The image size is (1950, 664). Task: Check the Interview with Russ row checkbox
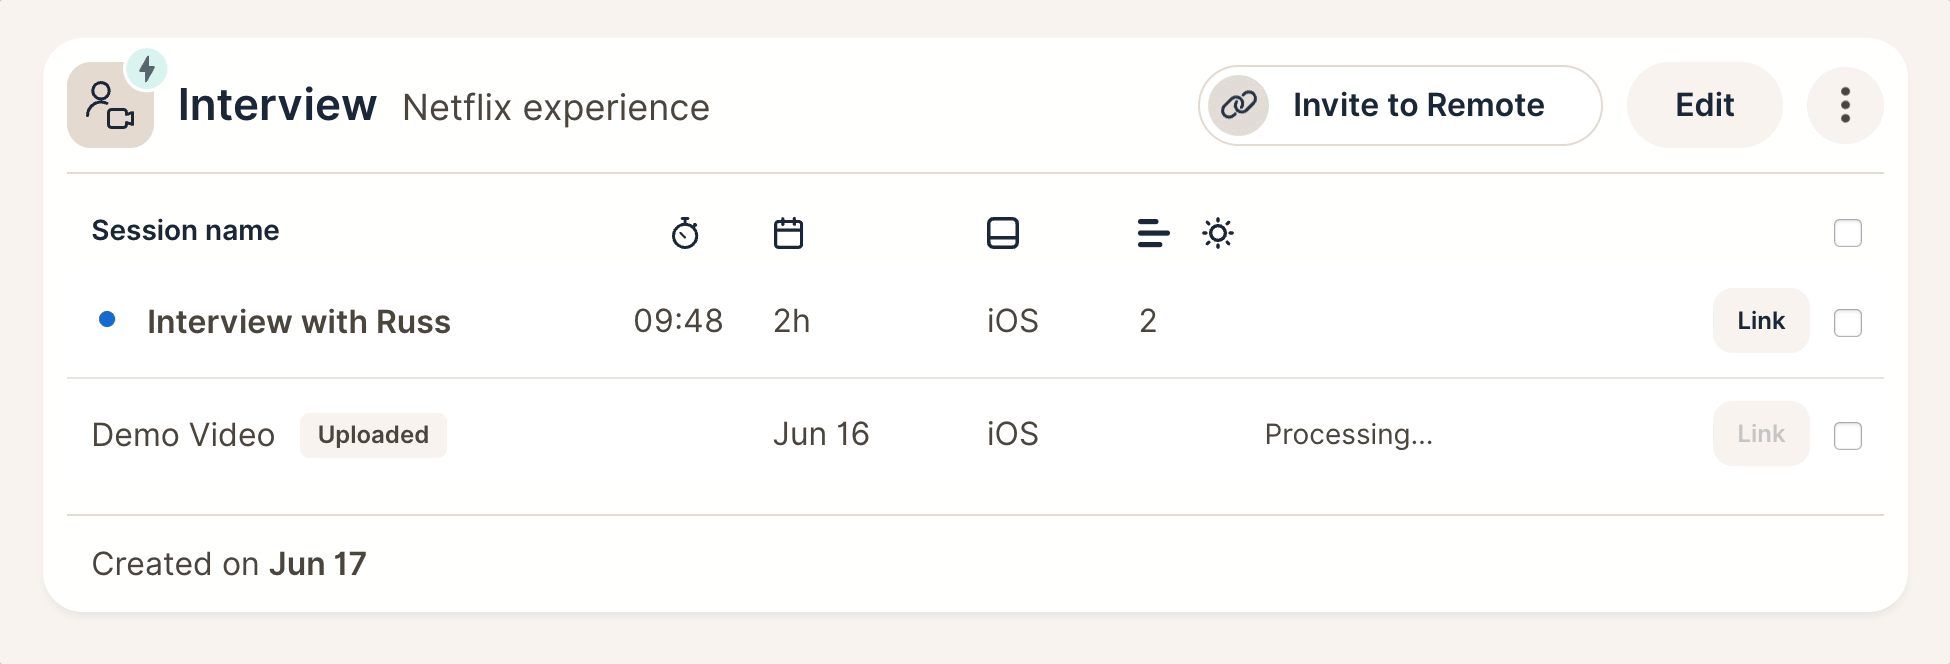(x=1848, y=323)
